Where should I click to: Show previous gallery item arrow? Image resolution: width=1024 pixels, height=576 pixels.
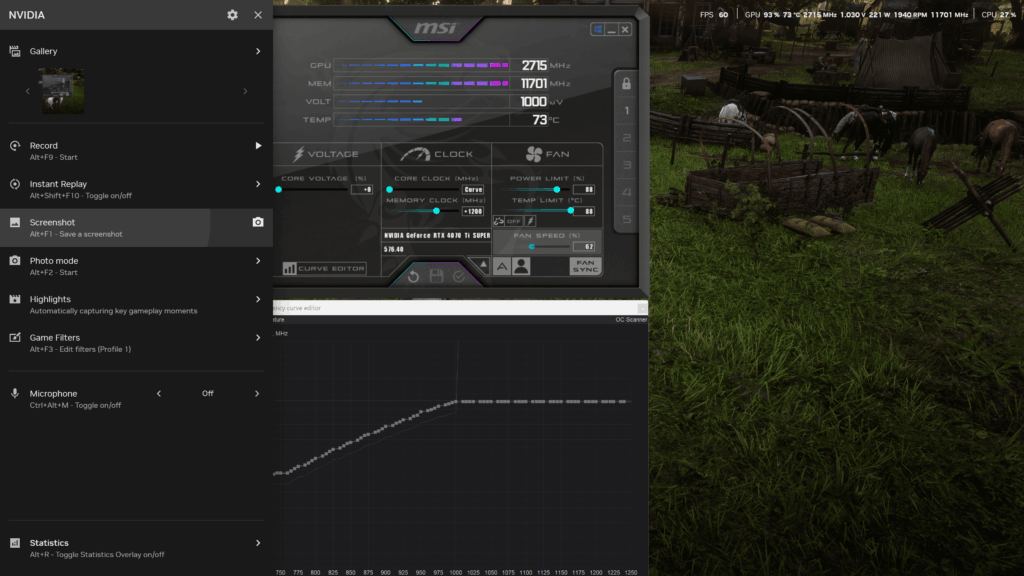coord(27,91)
